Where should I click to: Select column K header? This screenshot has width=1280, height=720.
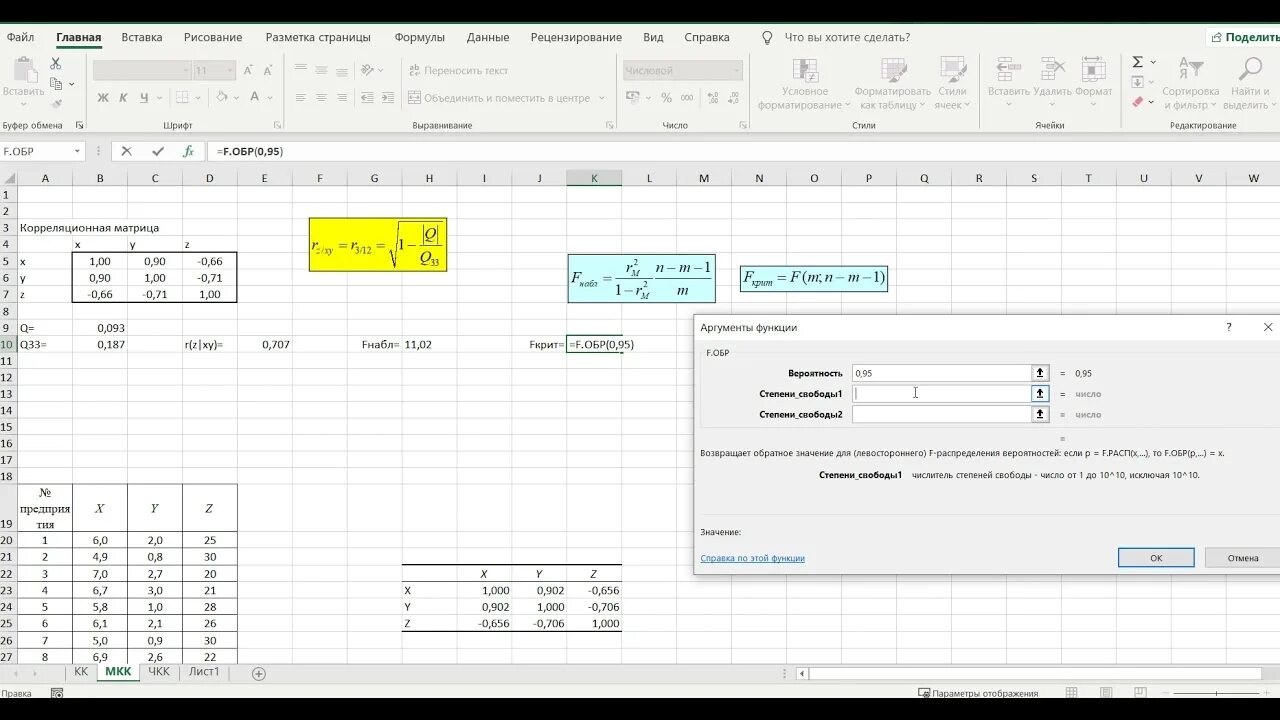594,178
